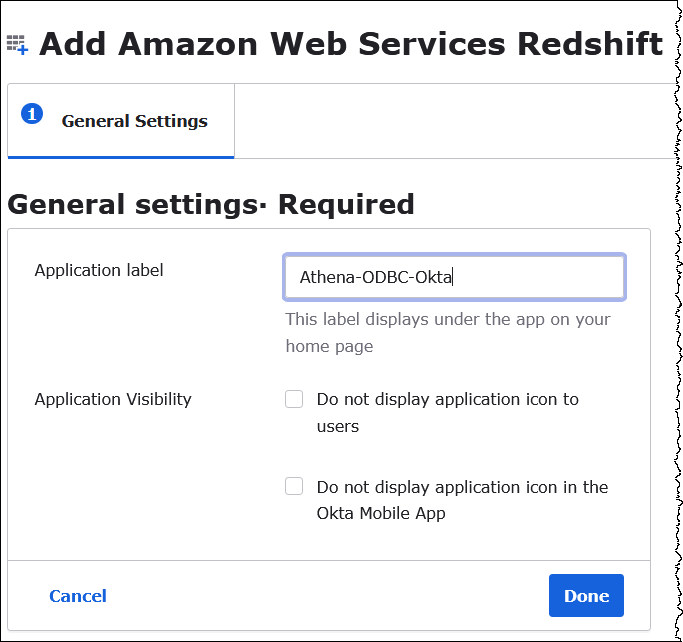Click the Cancel link
Viewport: 683px width, 642px height.
click(78, 596)
